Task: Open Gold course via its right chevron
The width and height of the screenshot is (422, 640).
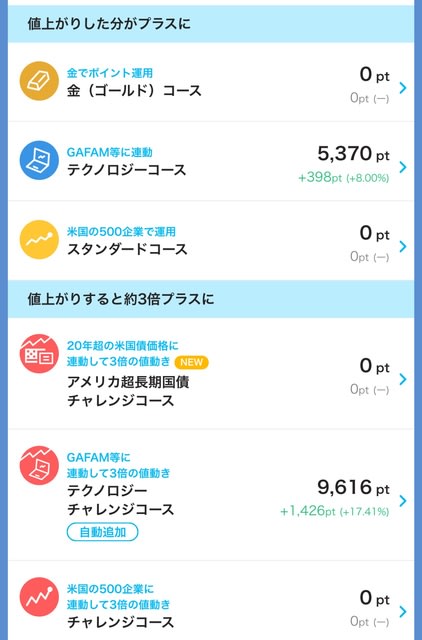Action: (403, 87)
